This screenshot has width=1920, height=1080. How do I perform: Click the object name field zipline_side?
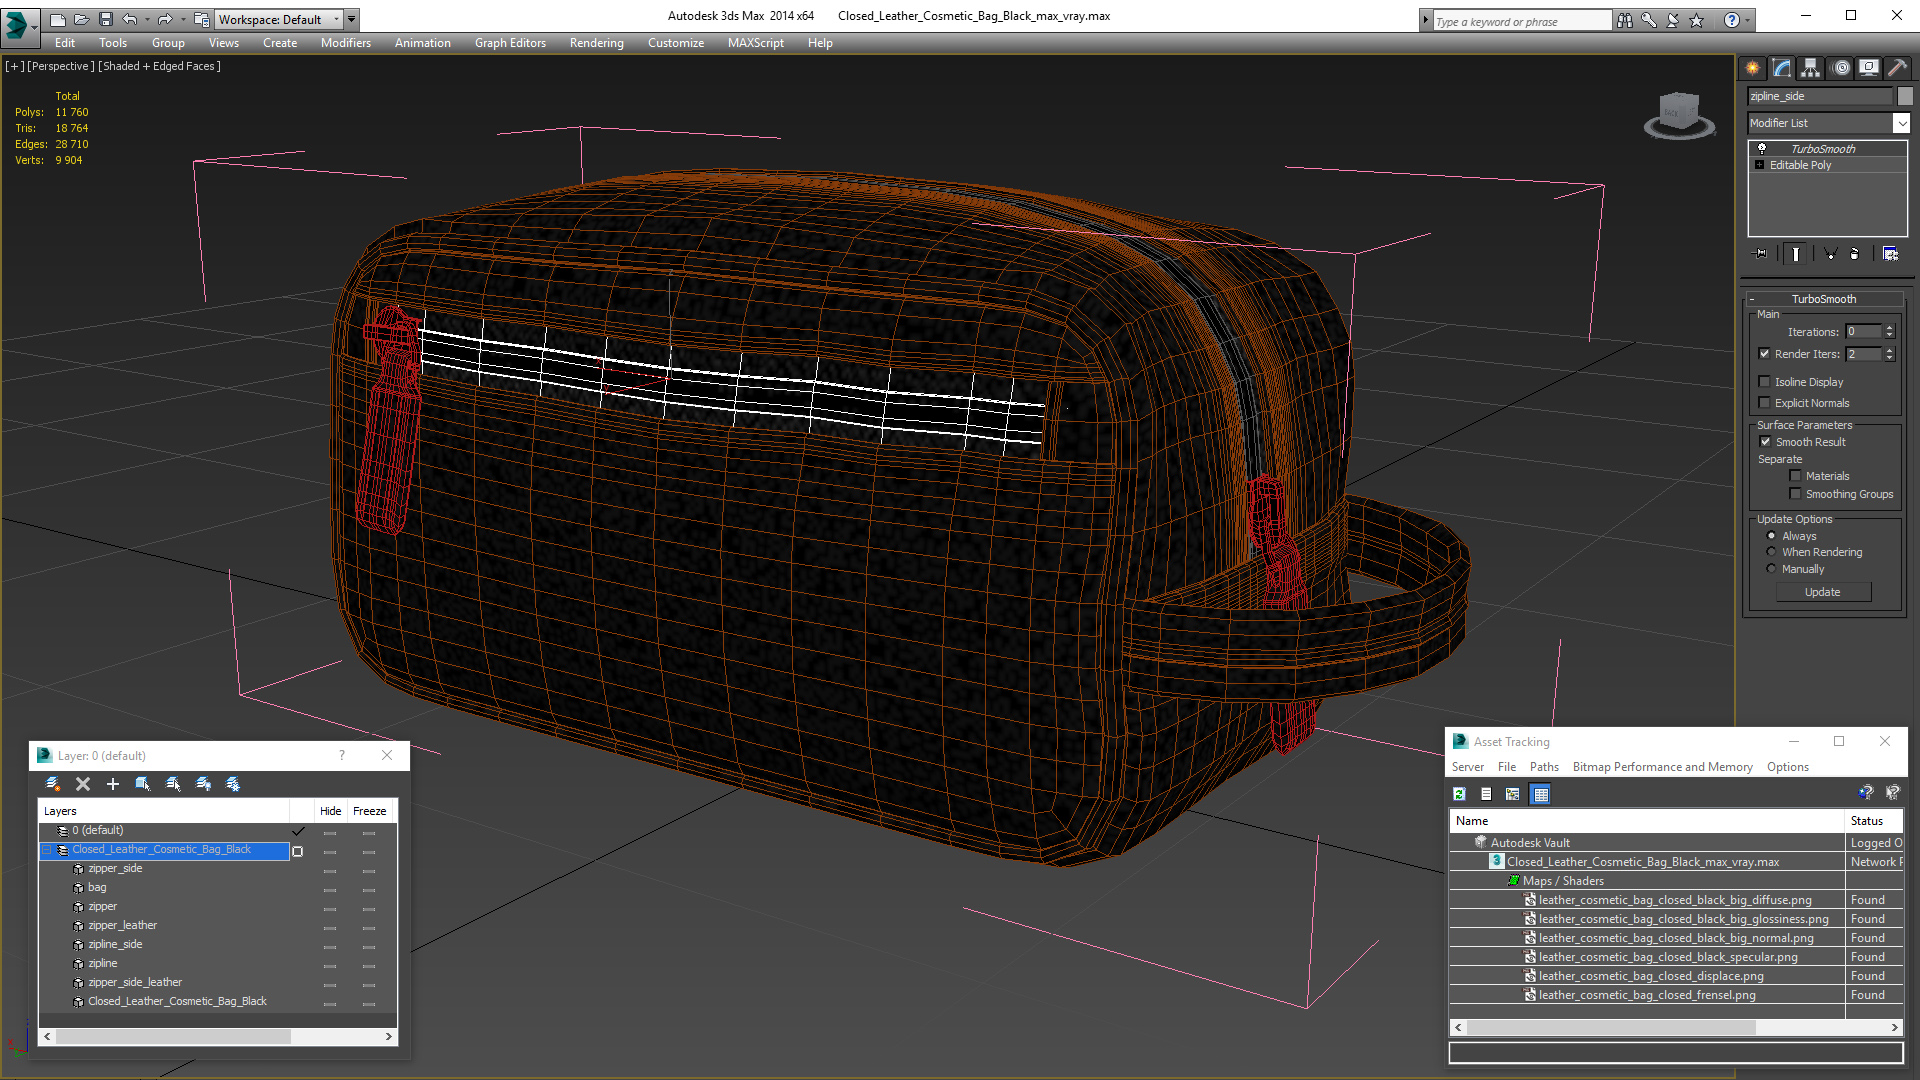coord(1820,96)
